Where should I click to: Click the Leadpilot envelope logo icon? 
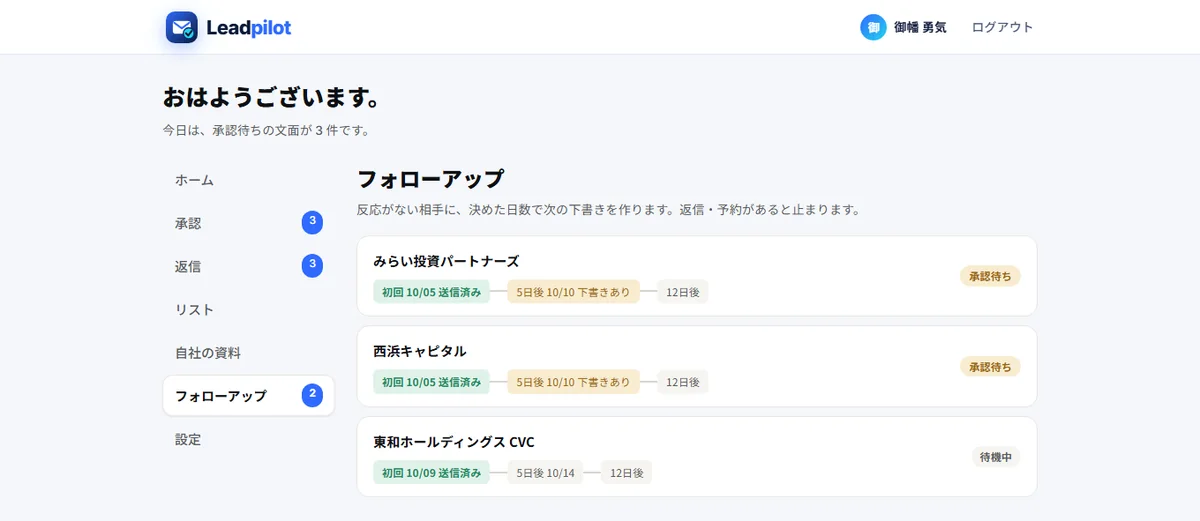coord(182,28)
